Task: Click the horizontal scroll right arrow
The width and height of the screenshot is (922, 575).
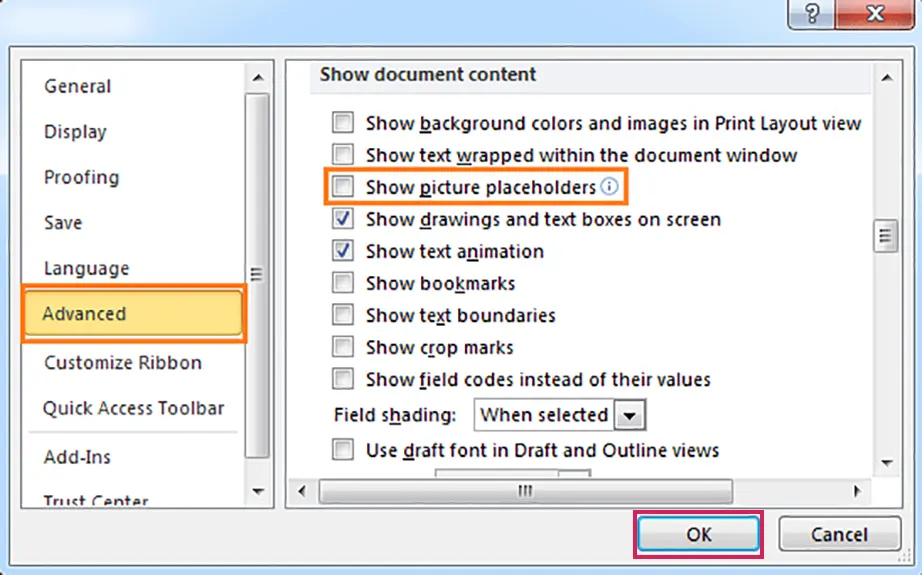Action: 857,491
